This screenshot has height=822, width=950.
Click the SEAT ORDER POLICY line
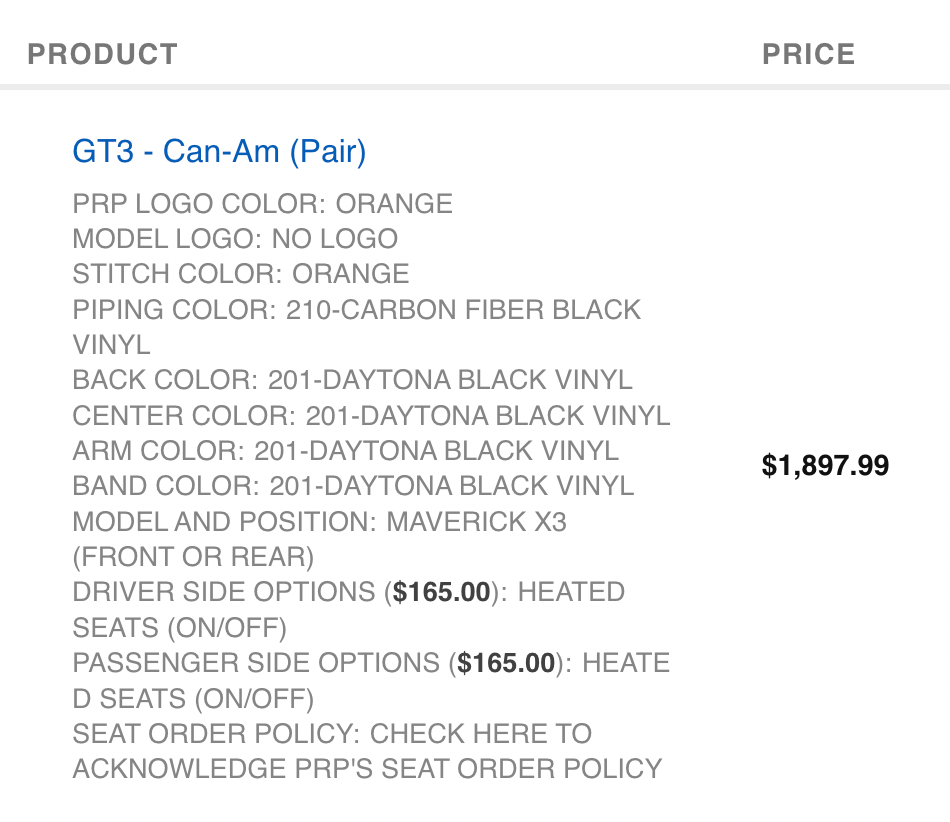click(x=332, y=734)
